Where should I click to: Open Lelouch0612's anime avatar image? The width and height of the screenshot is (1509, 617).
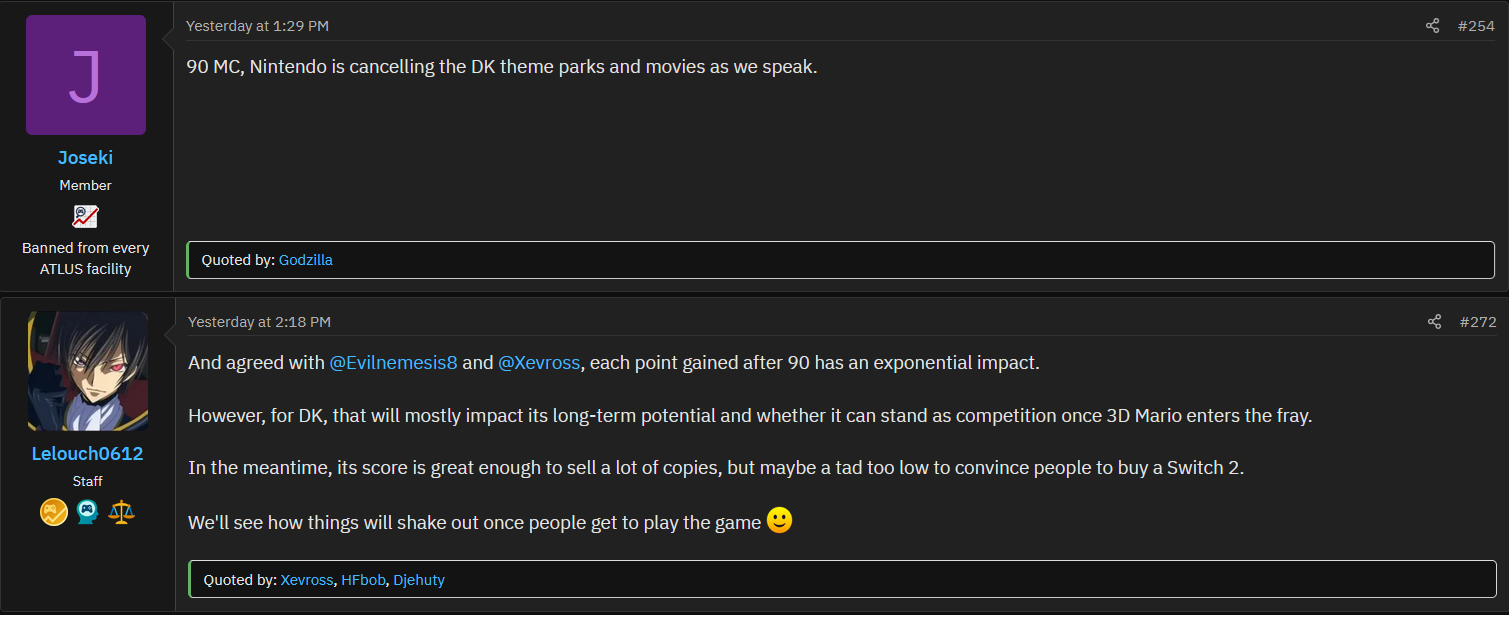click(88, 371)
